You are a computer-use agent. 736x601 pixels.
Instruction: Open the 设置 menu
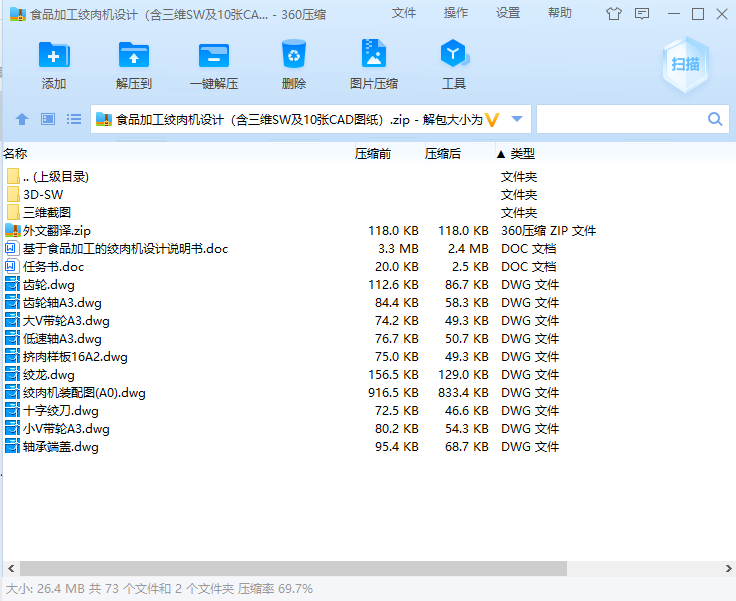point(508,13)
